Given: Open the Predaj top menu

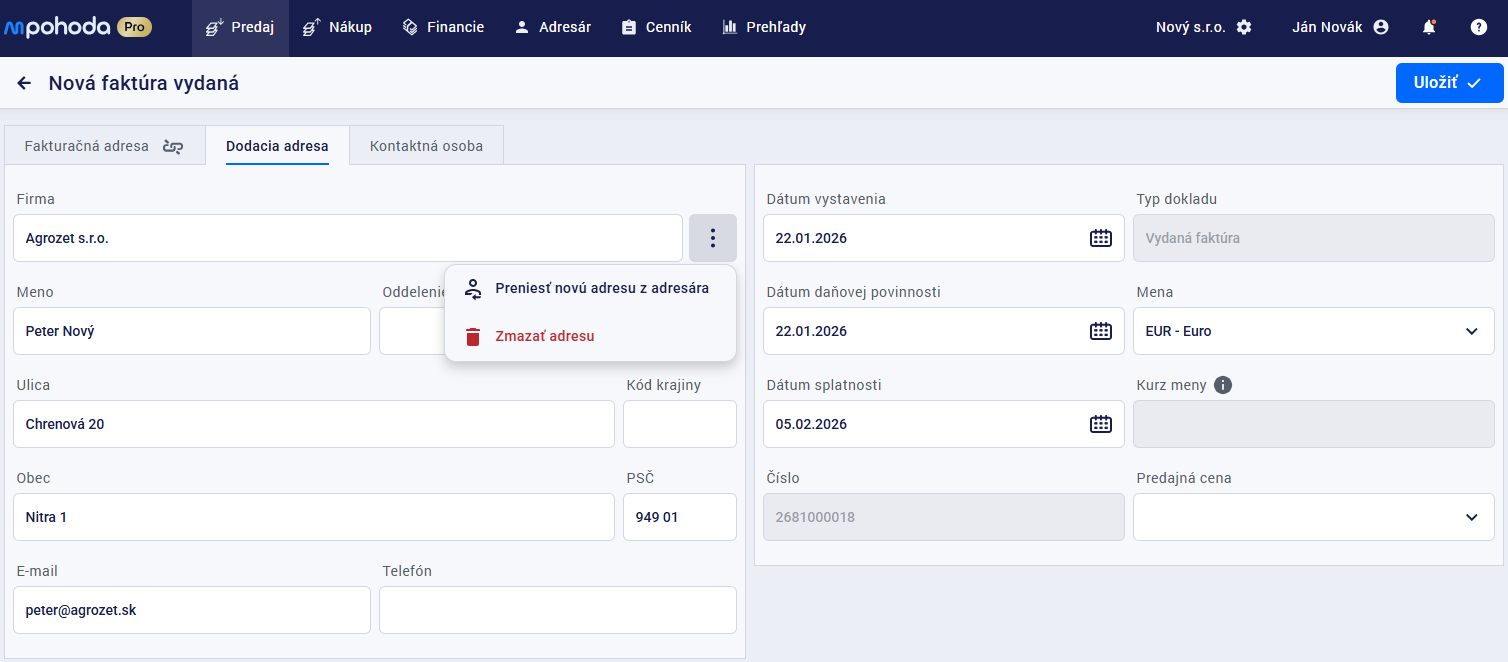Looking at the screenshot, I should click(240, 28).
